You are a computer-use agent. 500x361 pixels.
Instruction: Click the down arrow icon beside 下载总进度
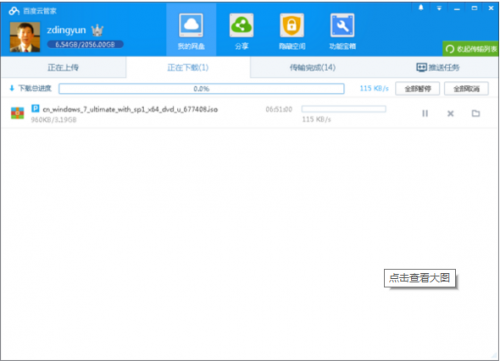[x=12, y=88]
